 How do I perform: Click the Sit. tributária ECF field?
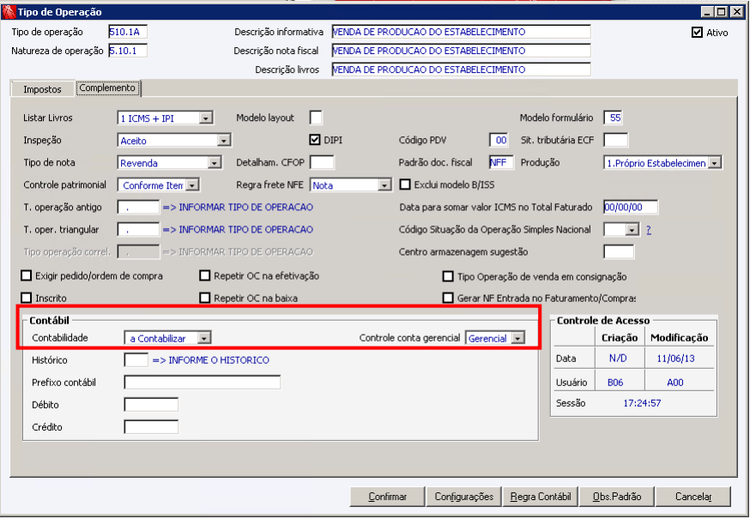pyautogui.click(x=616, y=140)
